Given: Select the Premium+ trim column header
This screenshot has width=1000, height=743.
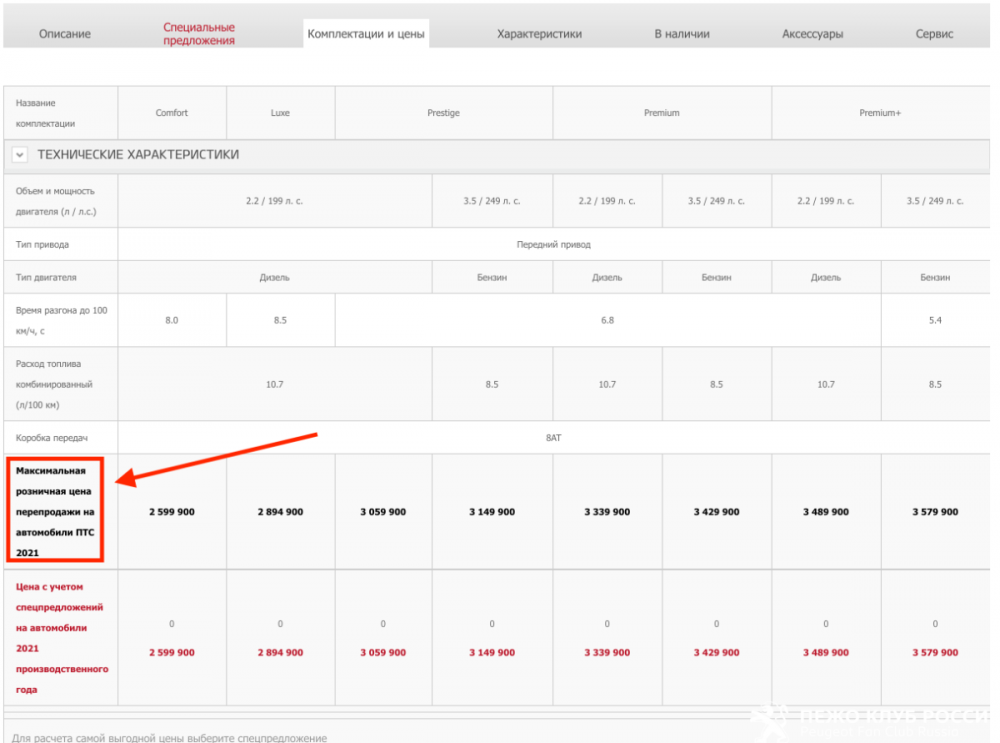Looking at the screenshot, I should coord(880,113).
